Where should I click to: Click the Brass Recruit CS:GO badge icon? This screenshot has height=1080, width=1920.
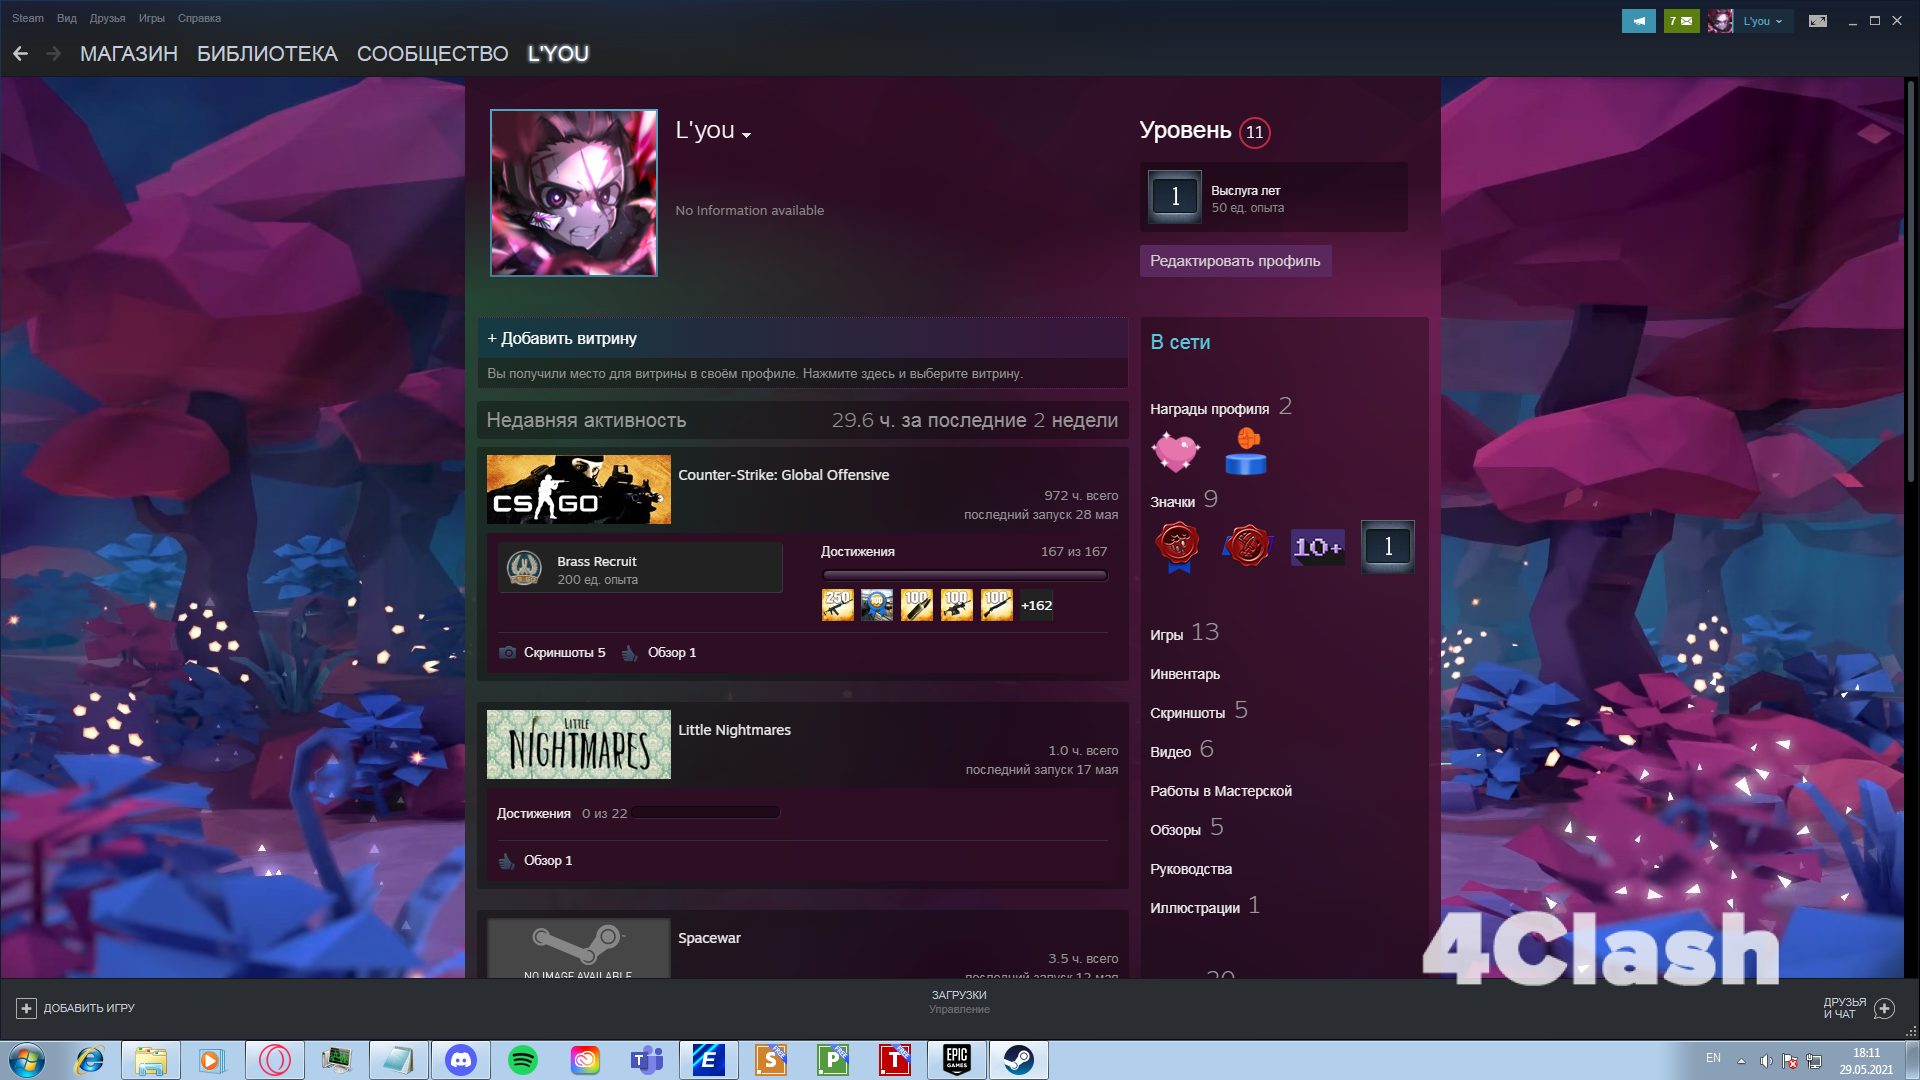tap(524, 568)
